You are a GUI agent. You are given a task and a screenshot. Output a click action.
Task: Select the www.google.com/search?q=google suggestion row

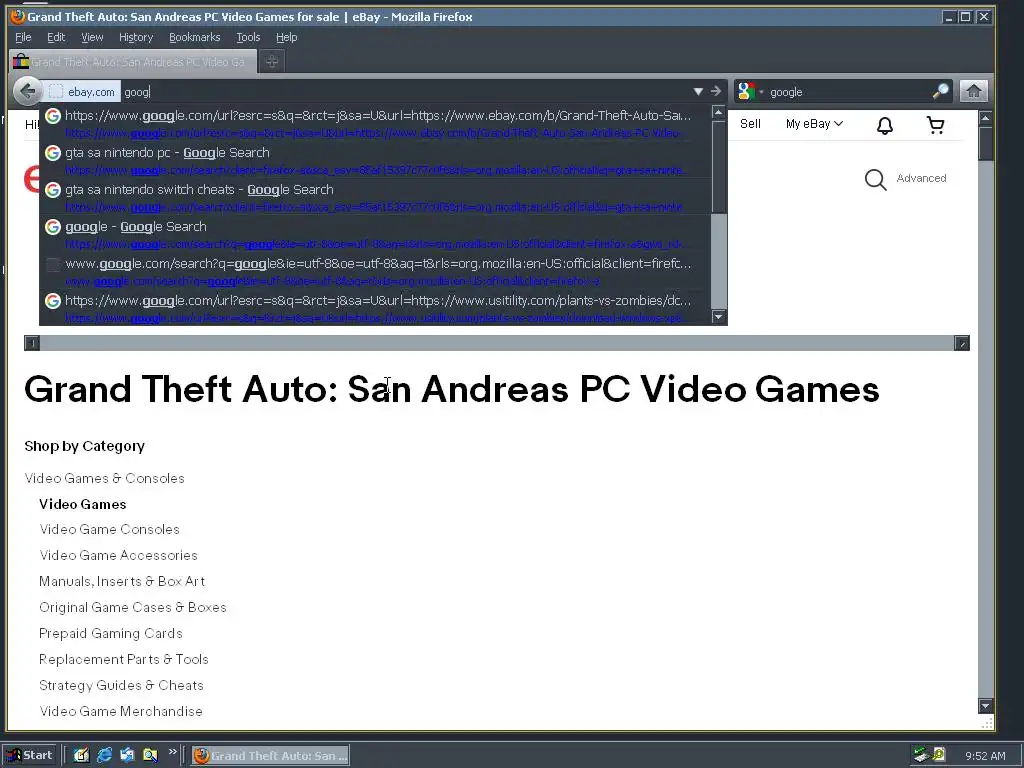(x=375, y=271)
